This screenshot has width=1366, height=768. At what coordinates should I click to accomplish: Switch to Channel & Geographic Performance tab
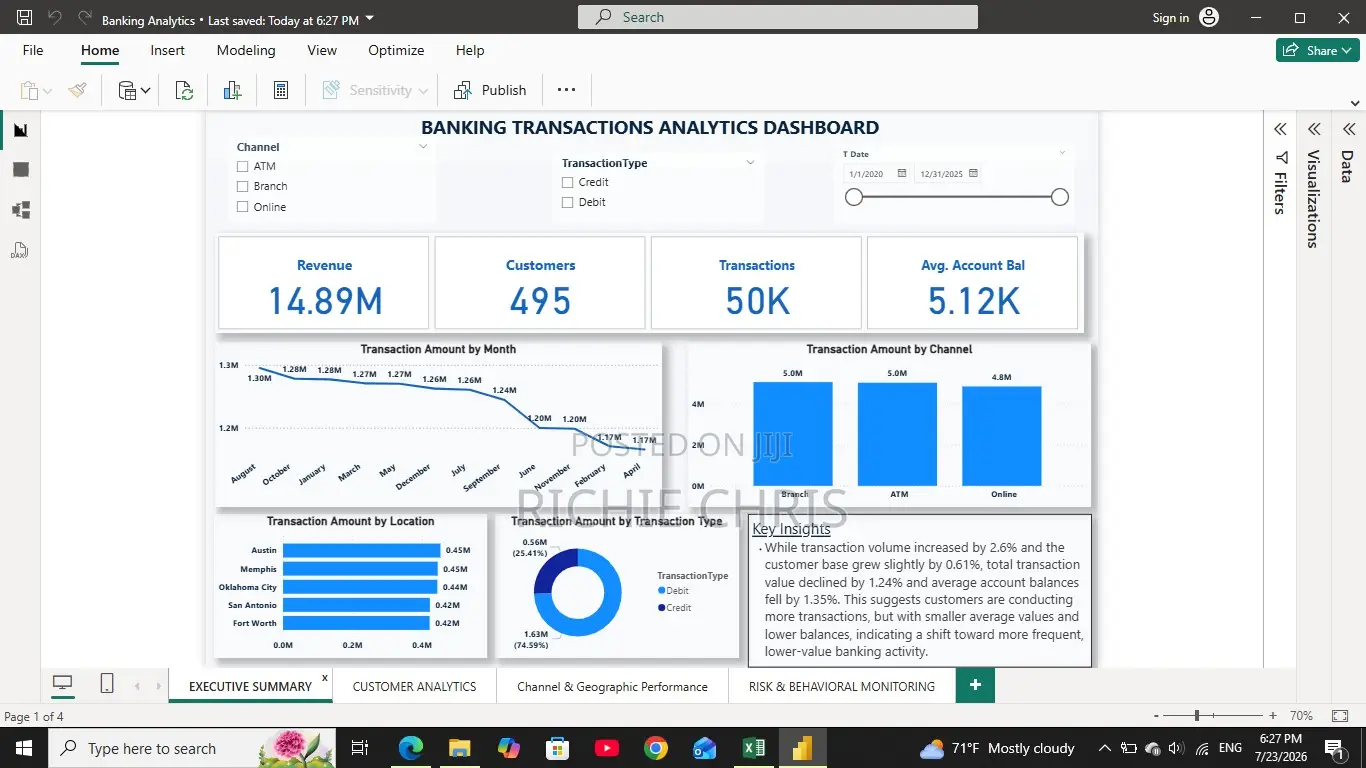[612, 686]
